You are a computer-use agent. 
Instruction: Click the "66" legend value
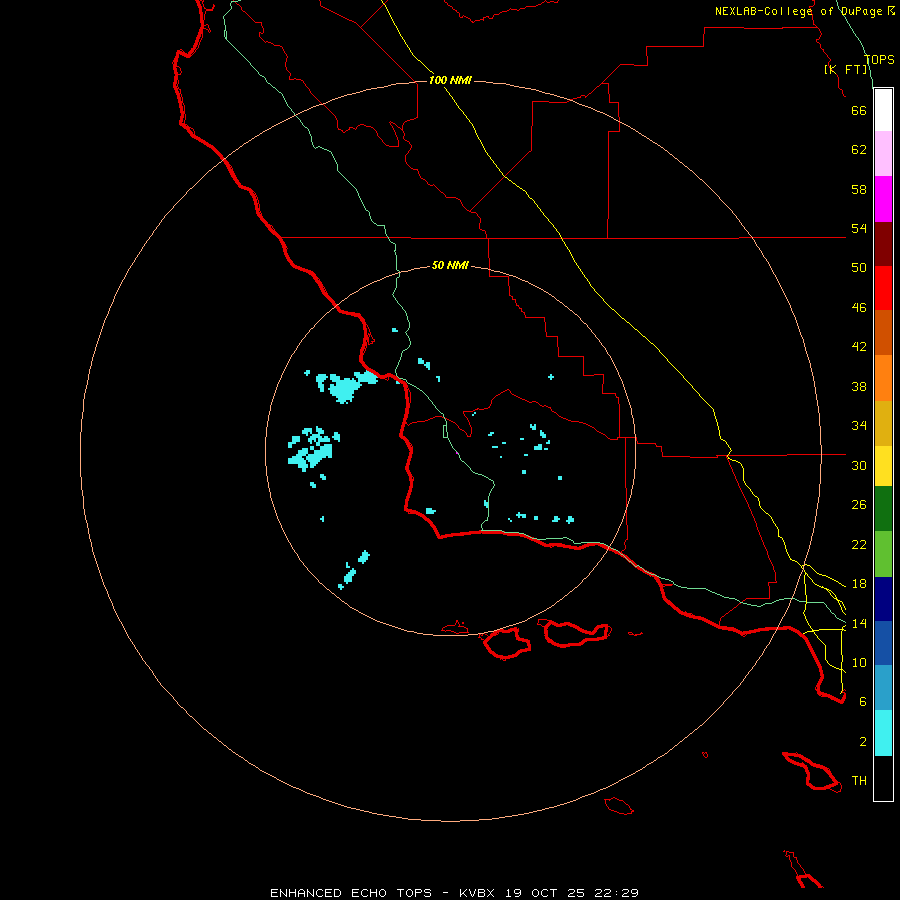[x=859, y=110]
